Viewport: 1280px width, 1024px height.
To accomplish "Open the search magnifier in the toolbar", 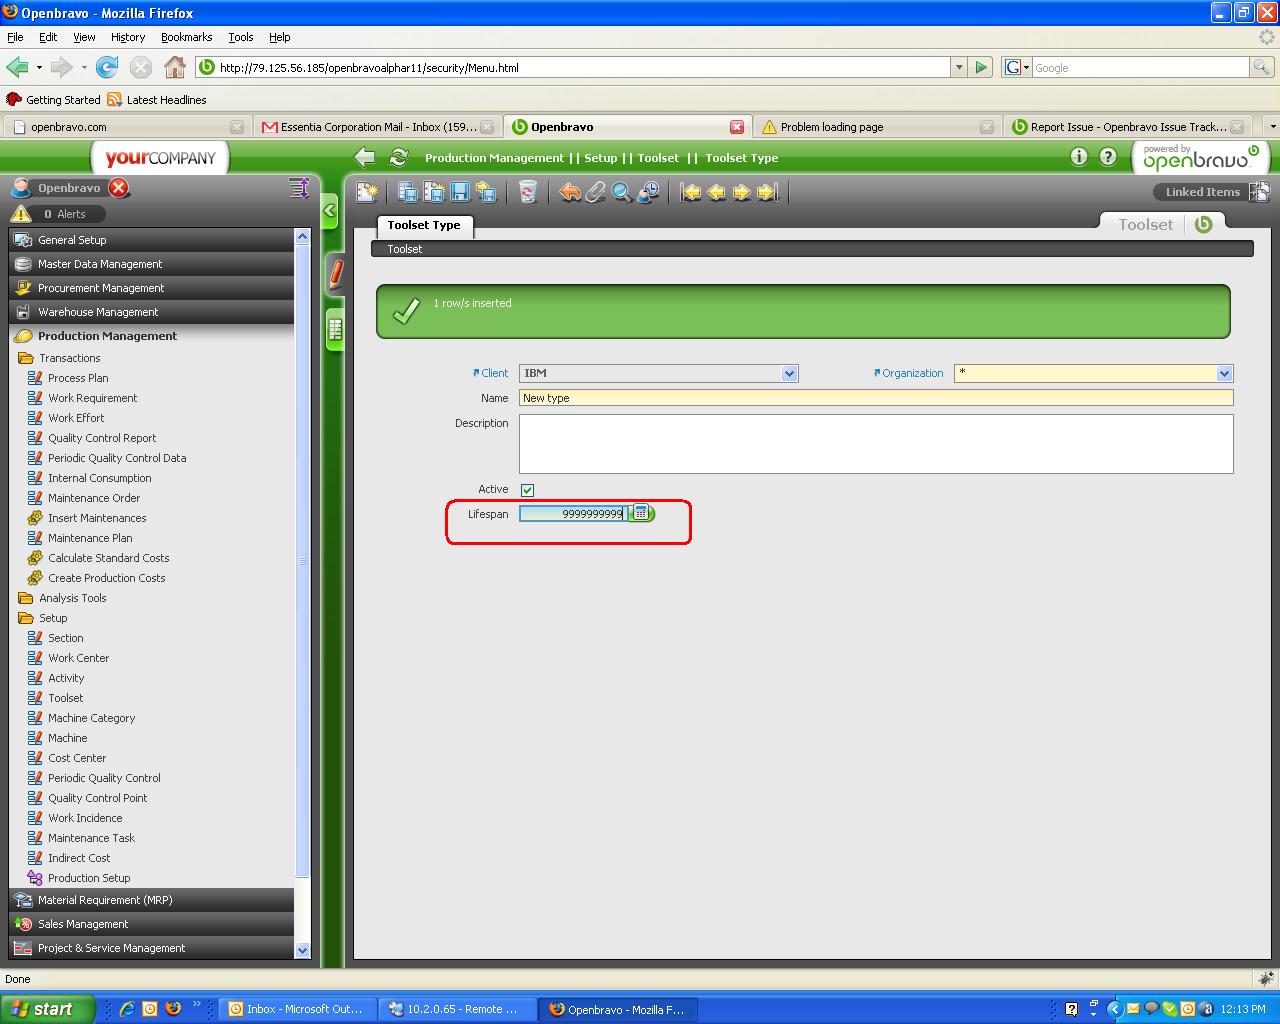I will [622, 191].
